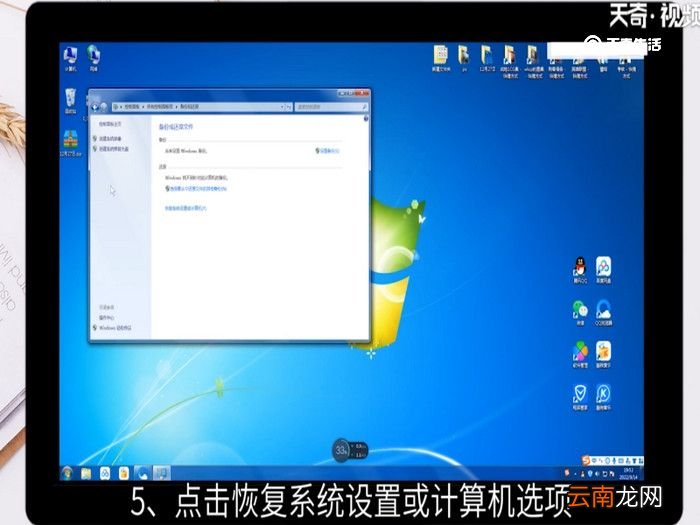Click the floating 33% memory accelerator ball
This screenshot has width=700, height=525.
tap(342, 450)
